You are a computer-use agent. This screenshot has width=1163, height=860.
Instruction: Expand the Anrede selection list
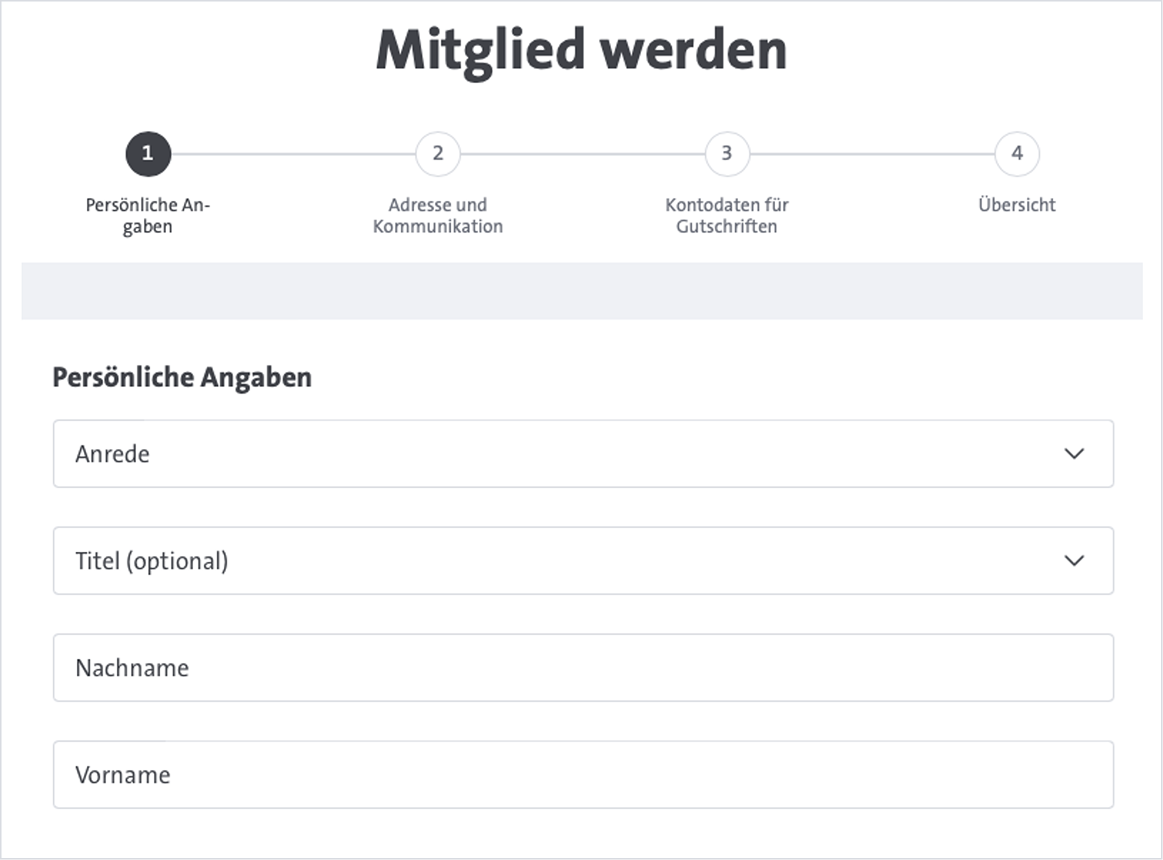(583, 454)
